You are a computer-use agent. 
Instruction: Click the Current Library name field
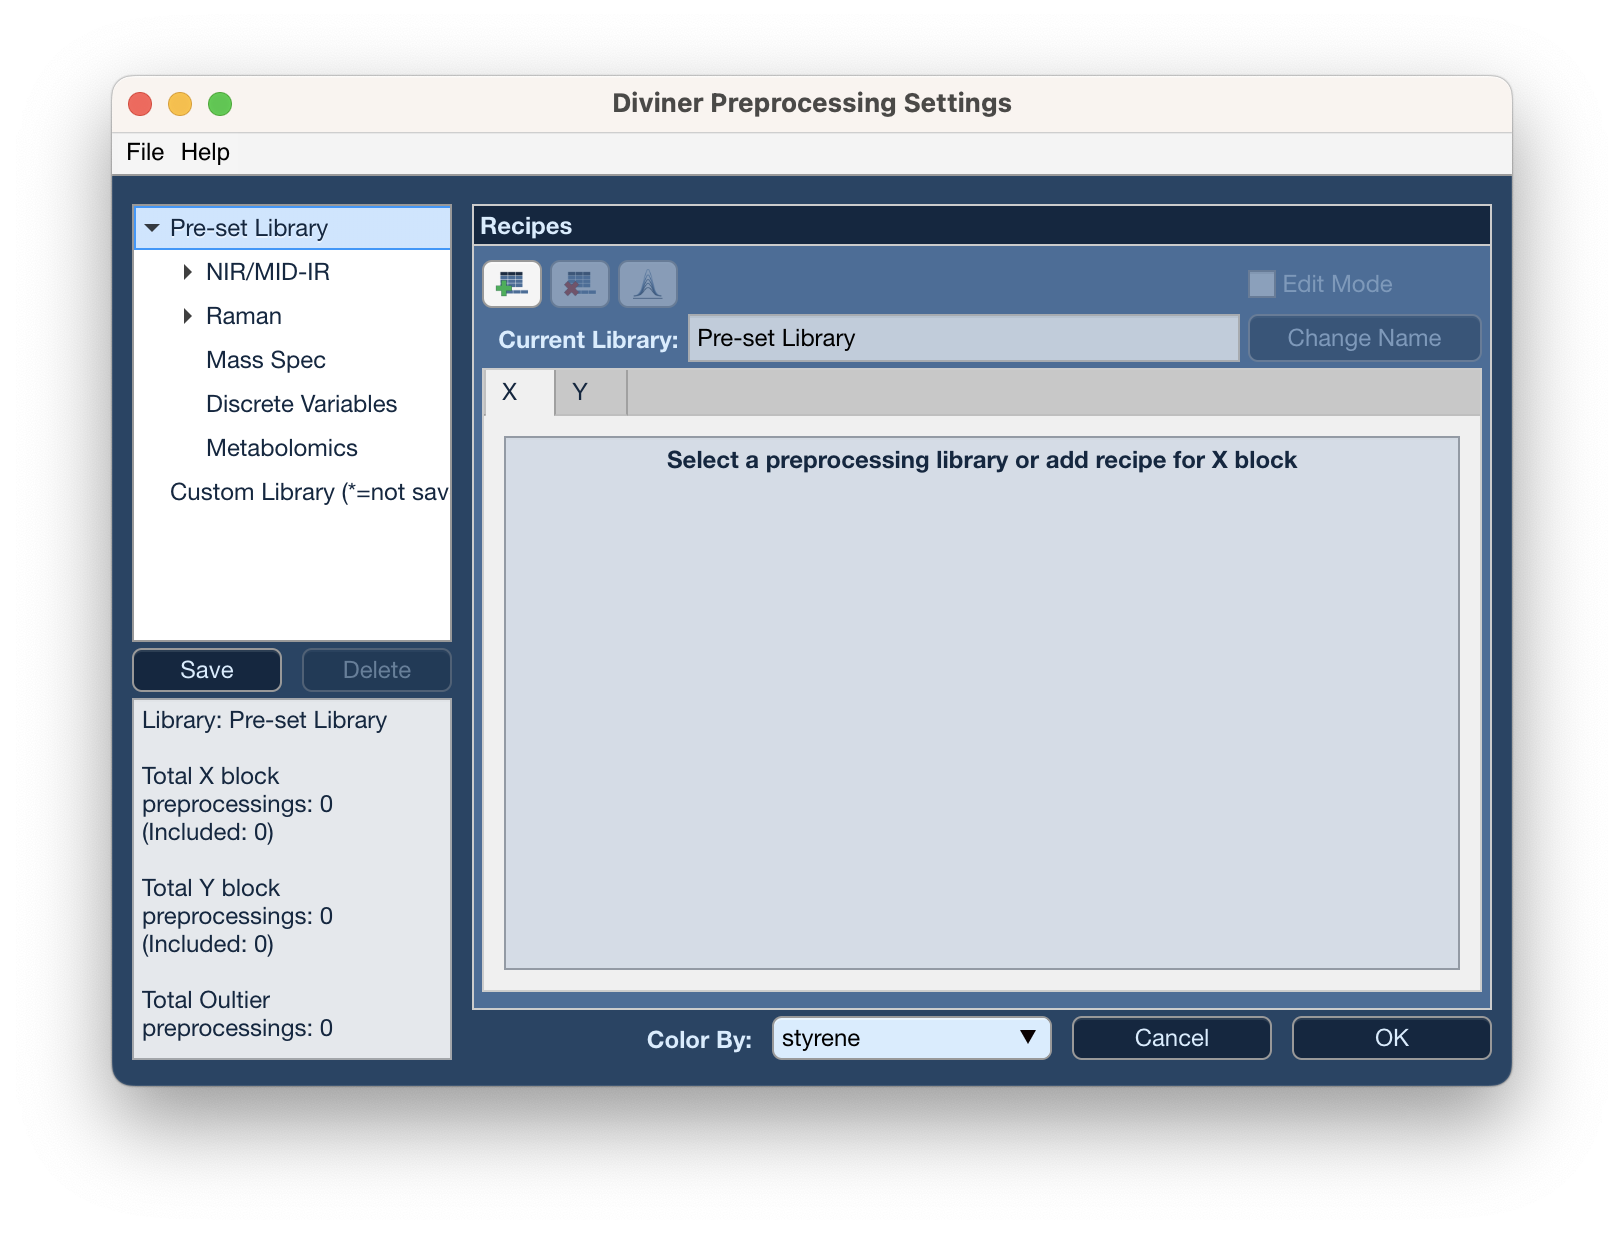(x=963, y=338)
